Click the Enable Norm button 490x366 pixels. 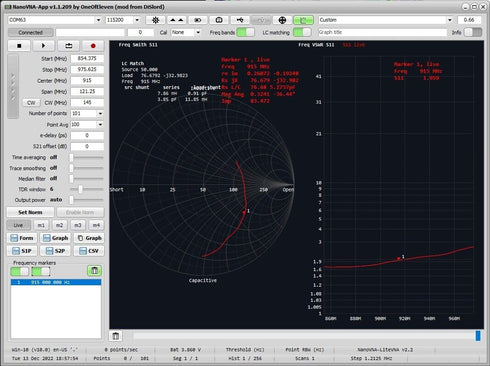pos(80,212)
